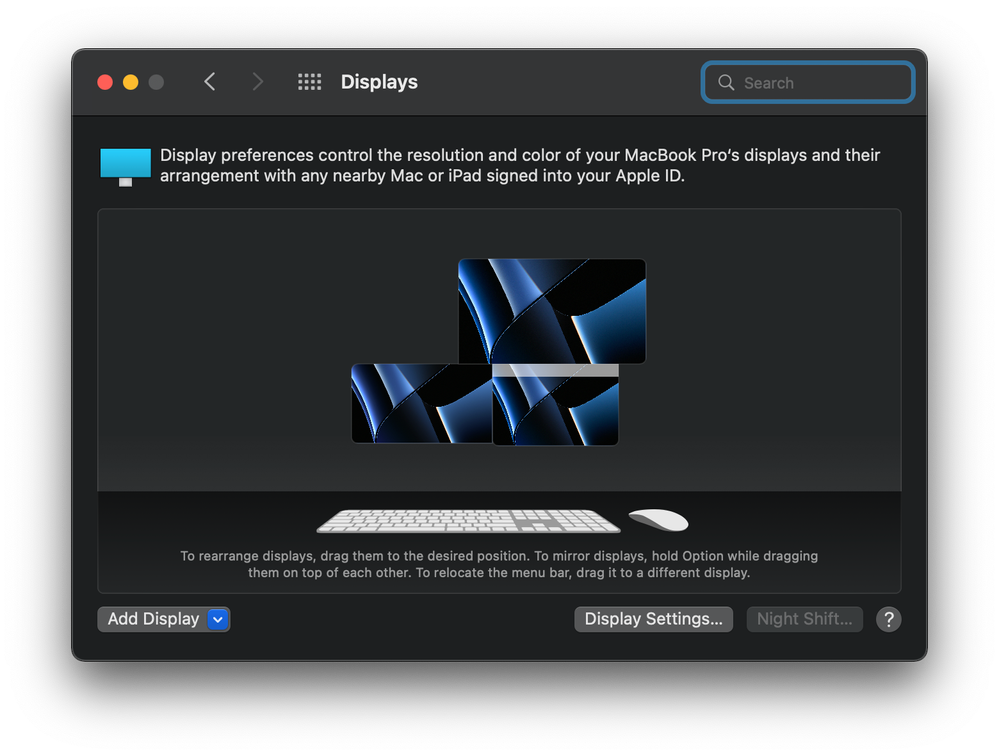
Task: Click the keyboard illustration
Action: (x=468, y=520)
